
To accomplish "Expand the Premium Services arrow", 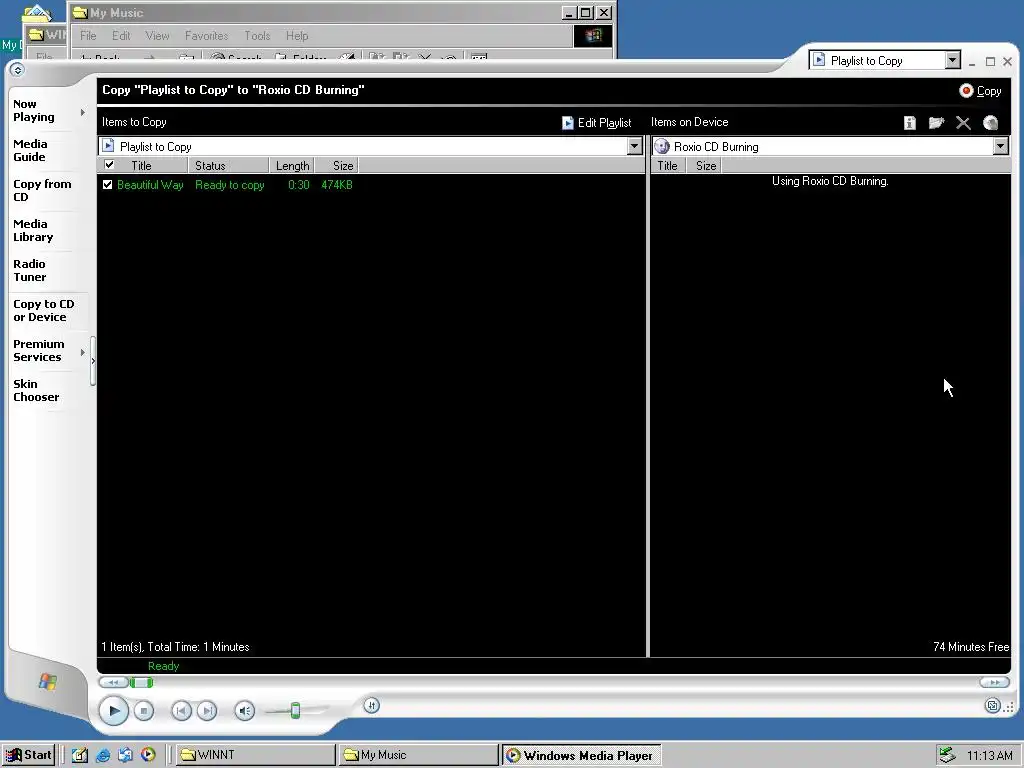I will [x=83, y=352].
